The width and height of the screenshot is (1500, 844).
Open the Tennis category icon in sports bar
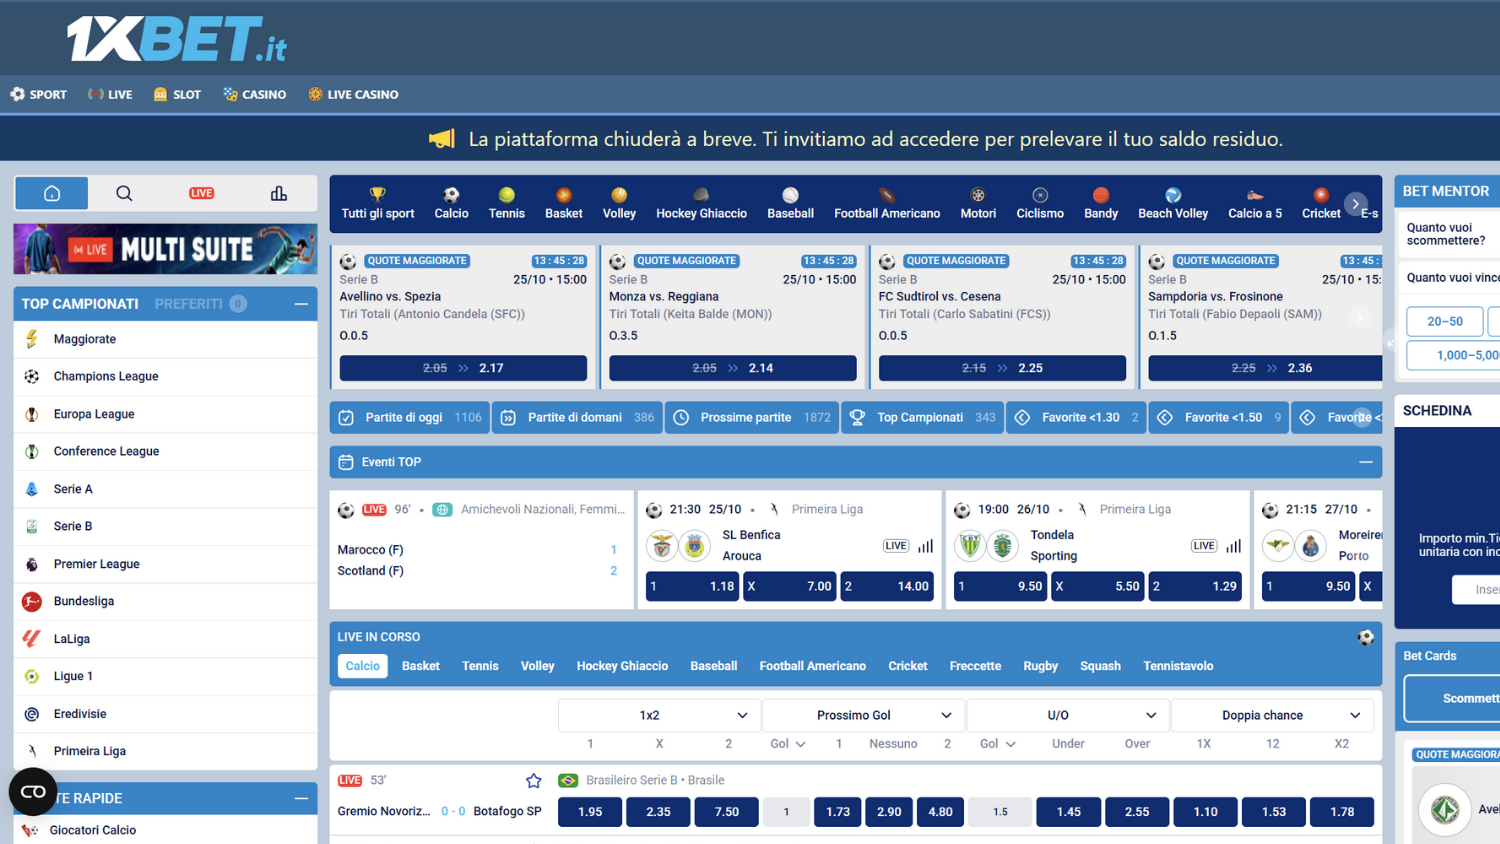point(506,197)
